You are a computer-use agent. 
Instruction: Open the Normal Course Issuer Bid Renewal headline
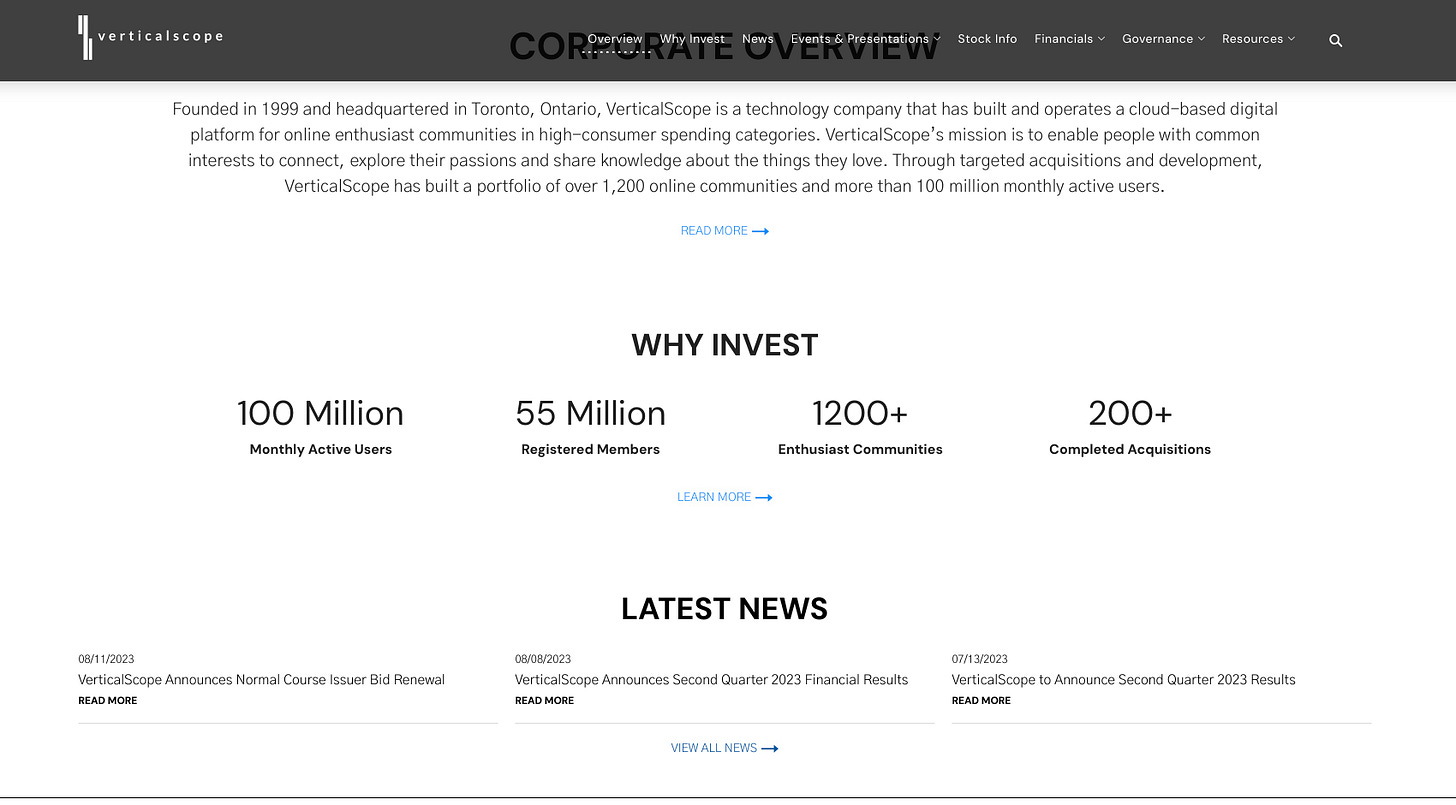(262, 680)
